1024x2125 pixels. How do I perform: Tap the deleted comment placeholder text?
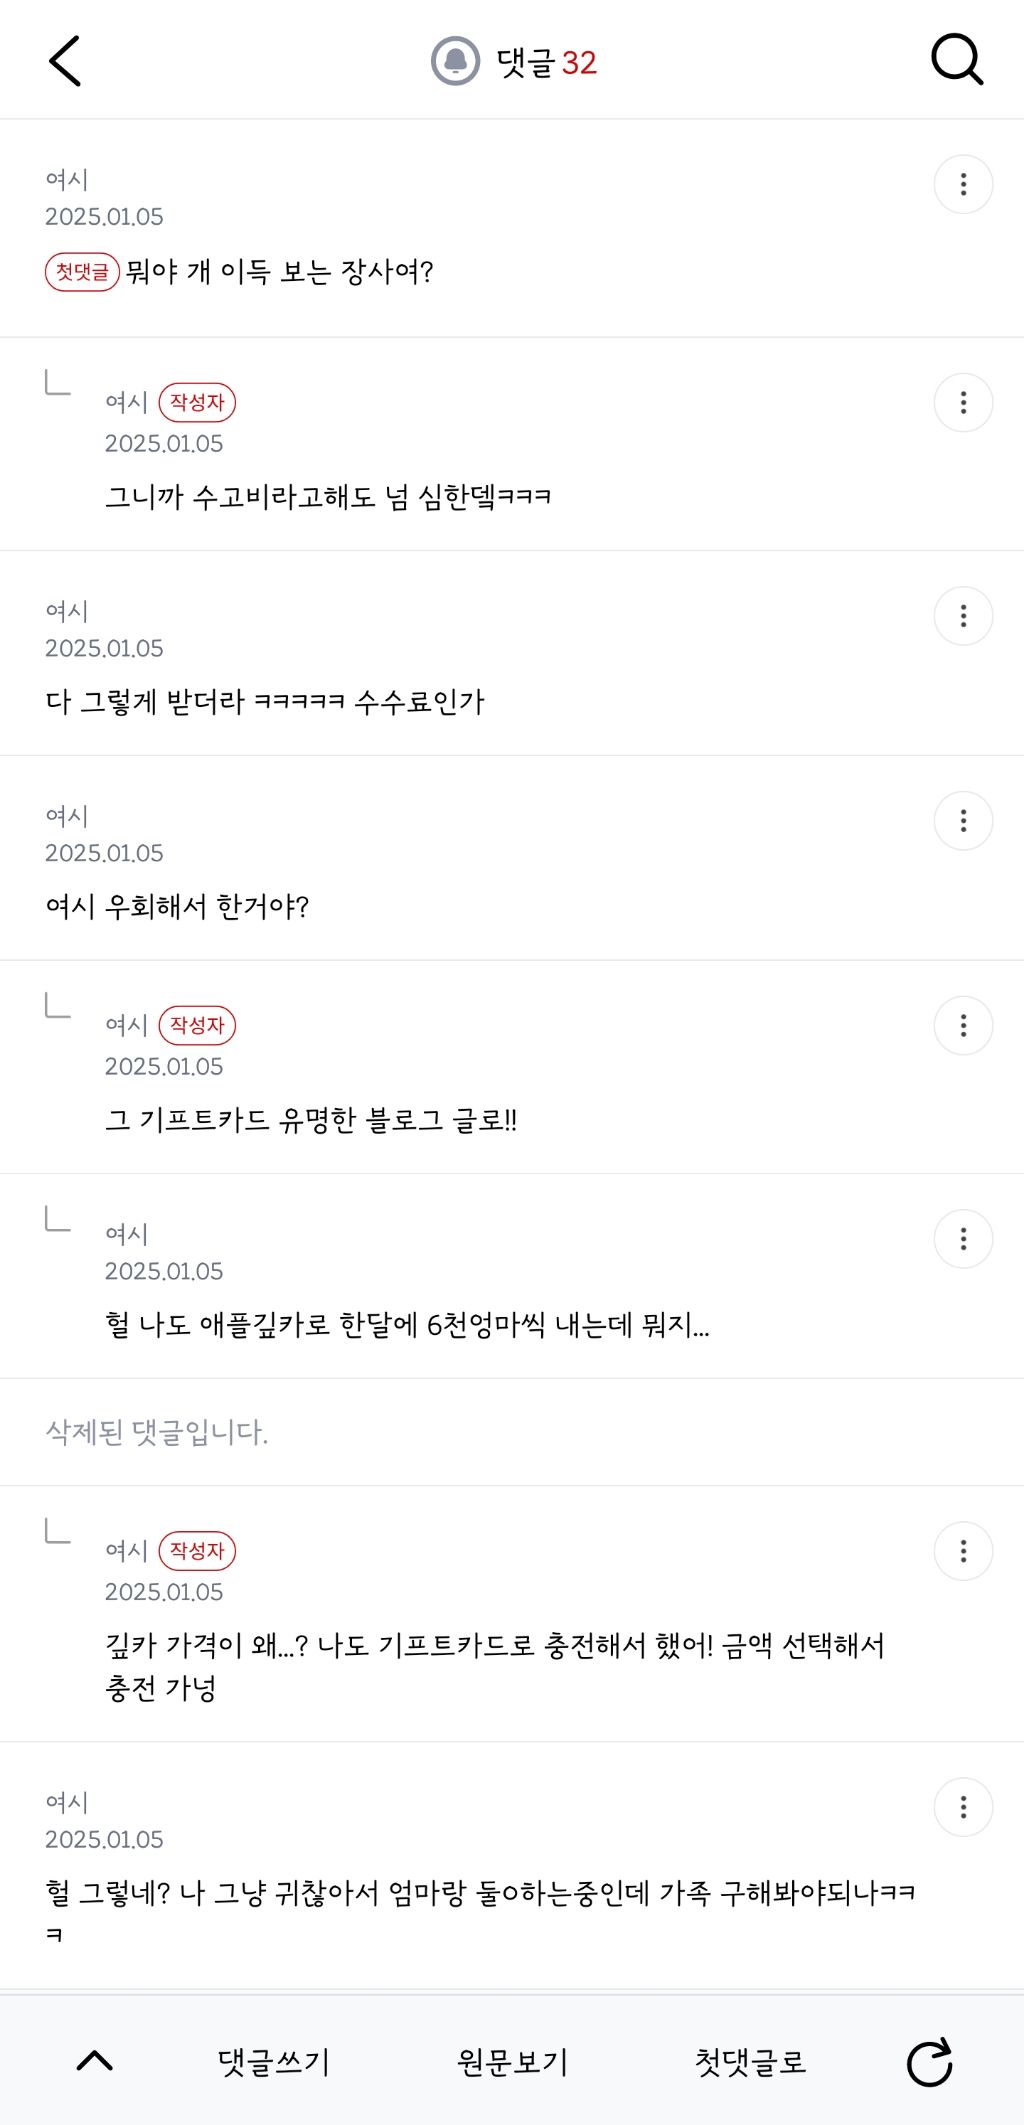(x=157, y=1432)
